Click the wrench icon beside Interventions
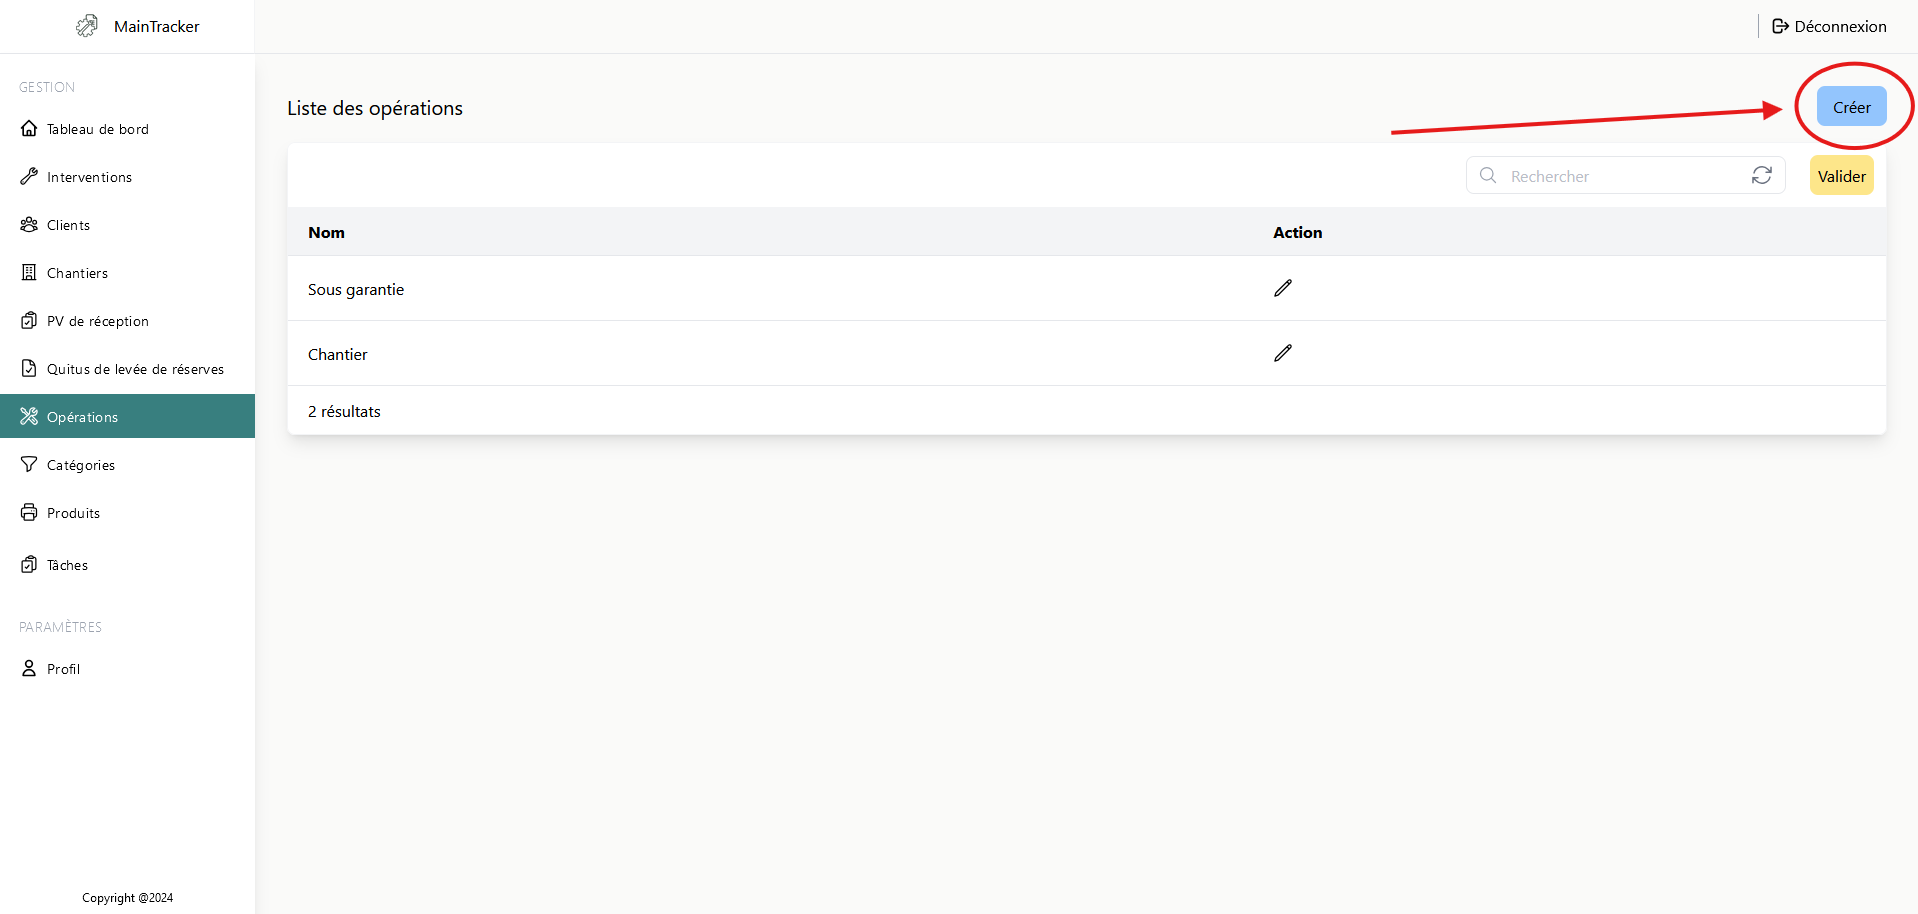This screenshot has height=914, width=1918. [x=29, y=177]
